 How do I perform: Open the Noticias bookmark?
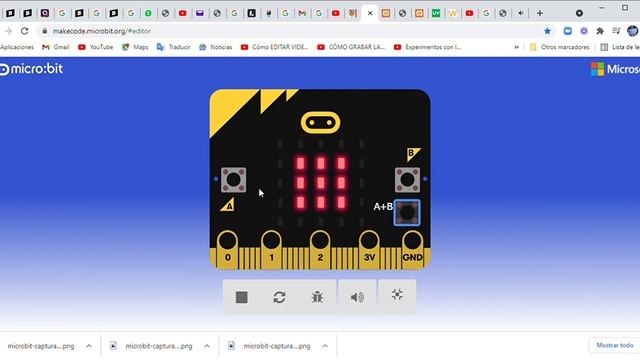216,47
